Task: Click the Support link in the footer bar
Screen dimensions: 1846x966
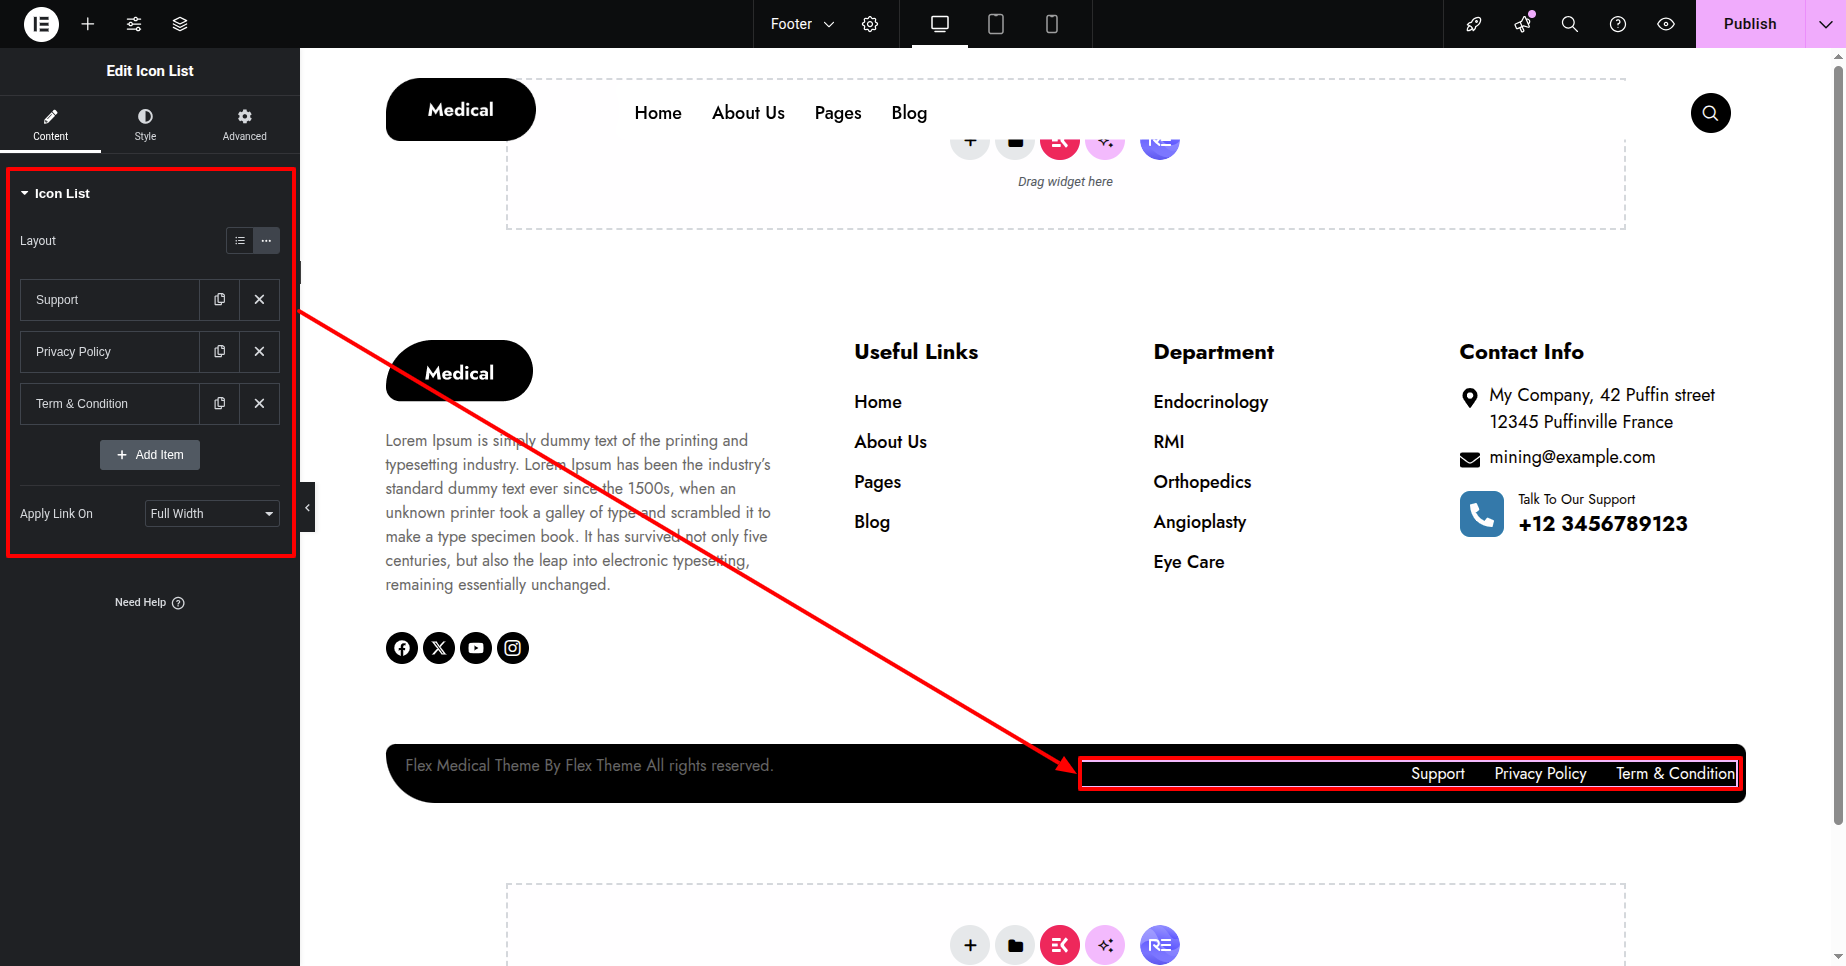Action: coord(1438,774)
